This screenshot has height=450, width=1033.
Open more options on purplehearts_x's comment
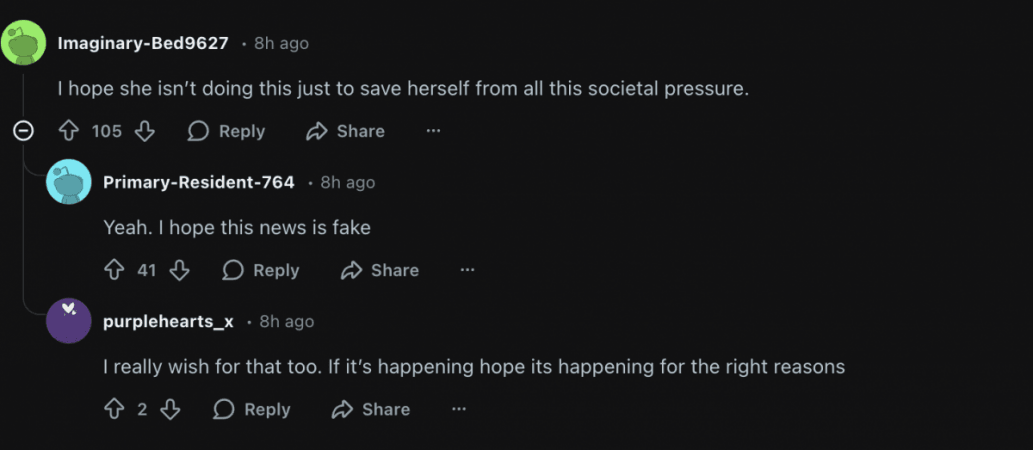[459, 409]
